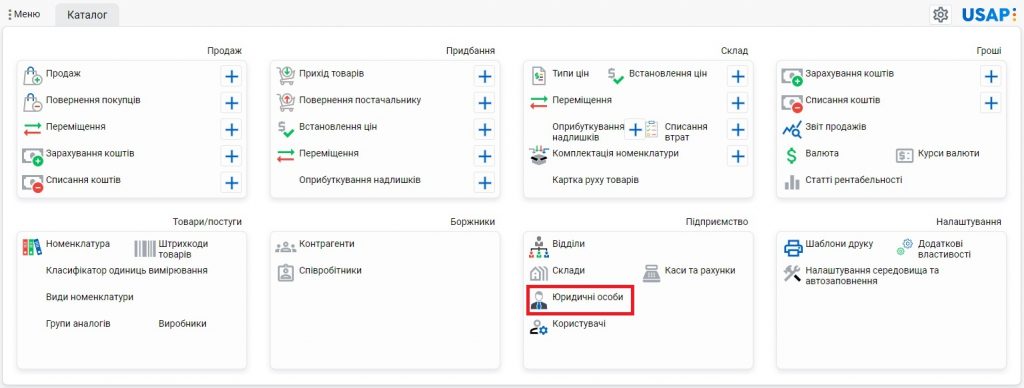Click the Відділи org-chart icon
The height and width of the screenshot is (388, 1024).
pyautogui.click(x=539, y=248)
